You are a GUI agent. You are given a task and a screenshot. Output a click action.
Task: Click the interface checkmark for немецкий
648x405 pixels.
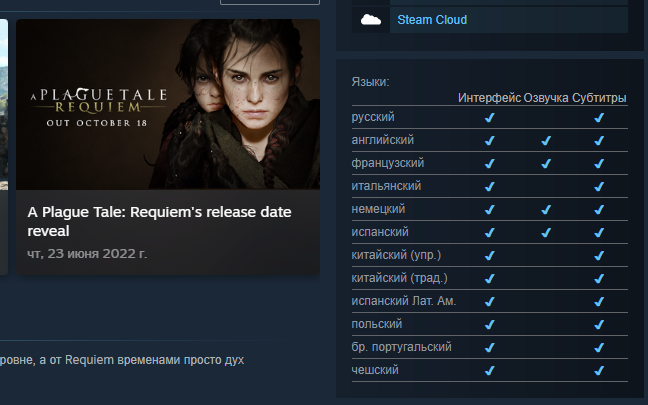490,210
